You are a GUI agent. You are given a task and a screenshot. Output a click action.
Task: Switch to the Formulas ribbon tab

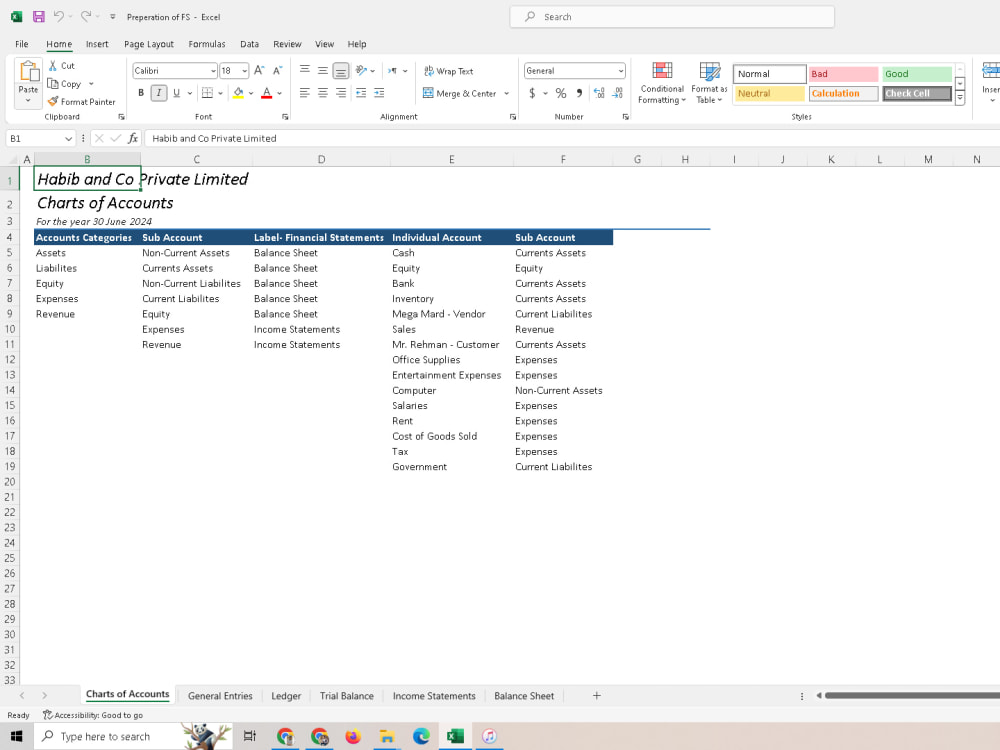(x=207, y=44)
